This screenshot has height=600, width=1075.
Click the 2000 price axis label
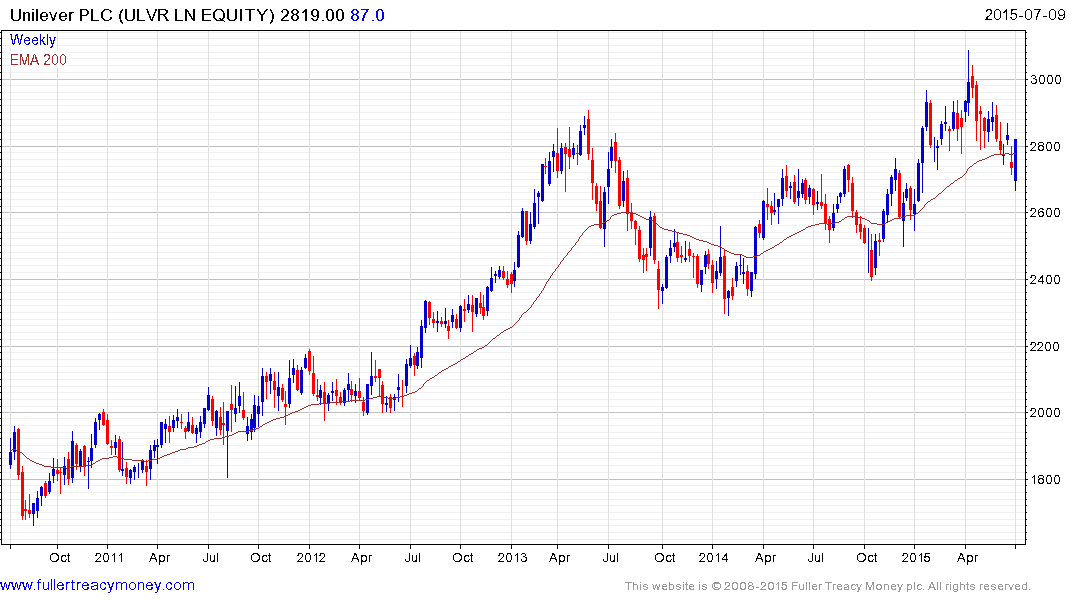(1046, 413)
